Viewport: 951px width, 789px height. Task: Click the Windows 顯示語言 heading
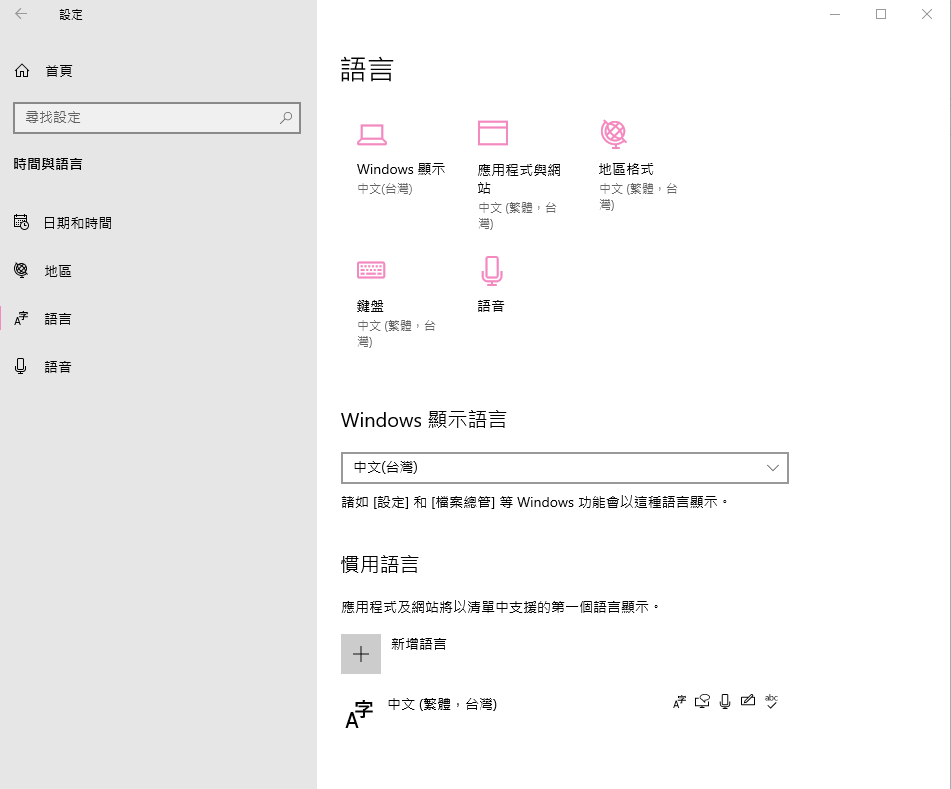pyautogui.click(x=423, y=420)
